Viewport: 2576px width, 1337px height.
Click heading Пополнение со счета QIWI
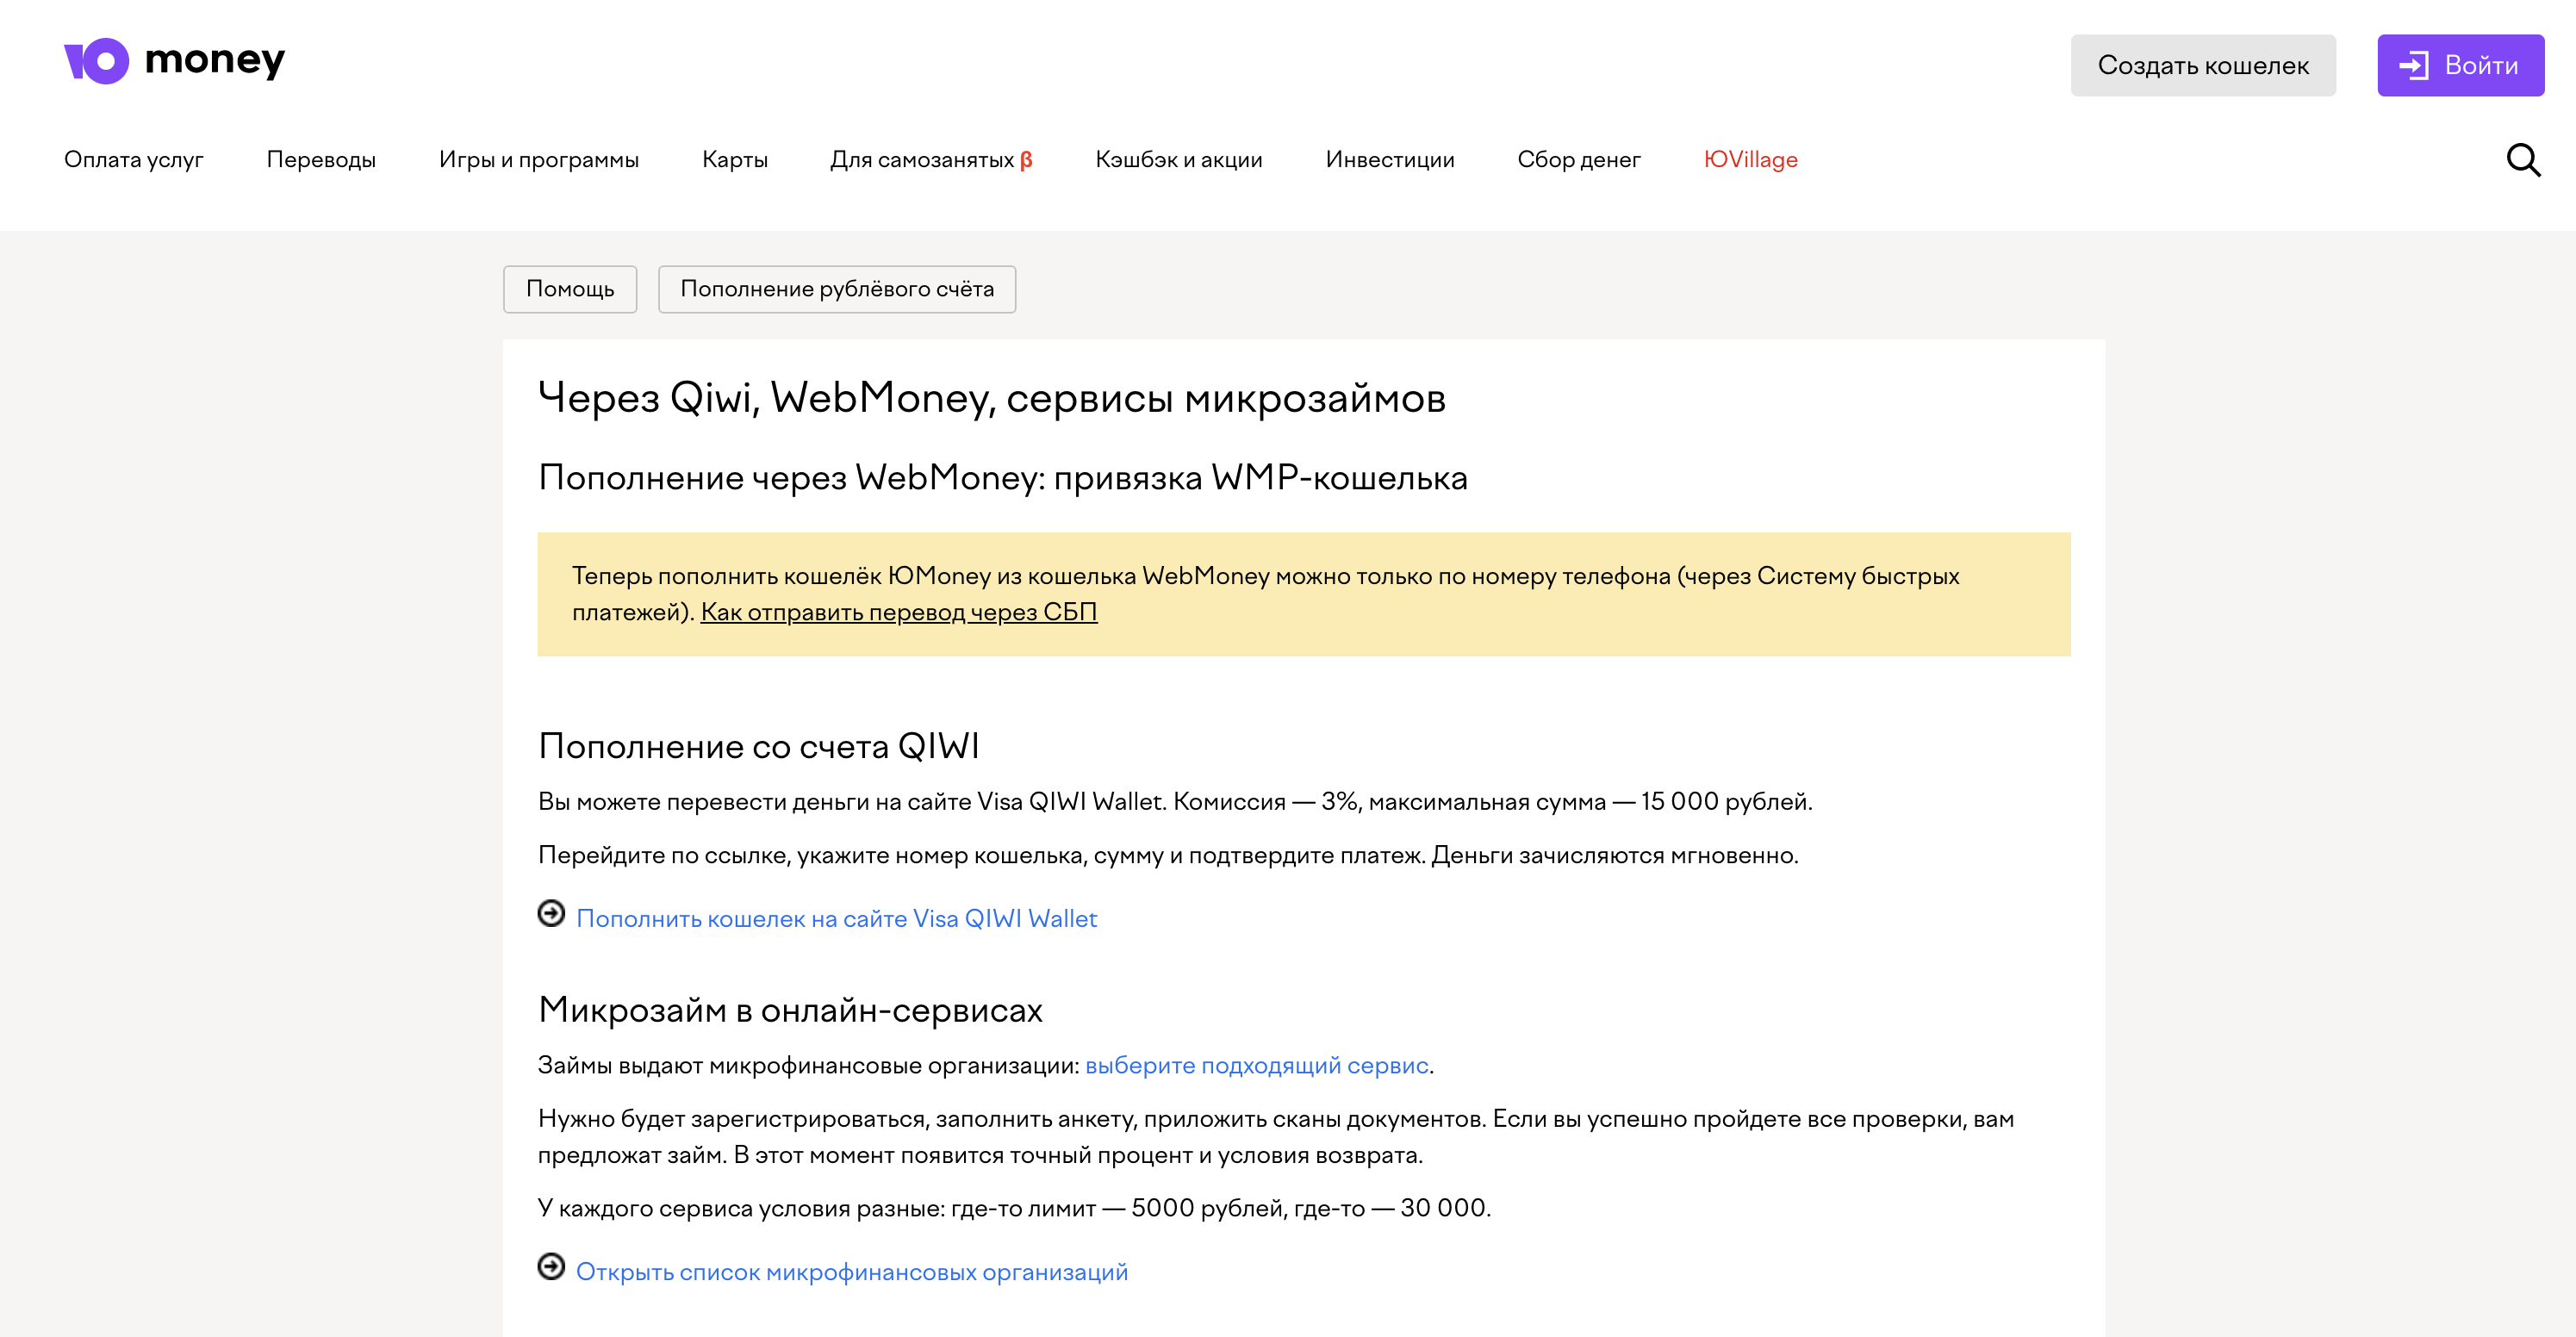(x=759, y=746)
